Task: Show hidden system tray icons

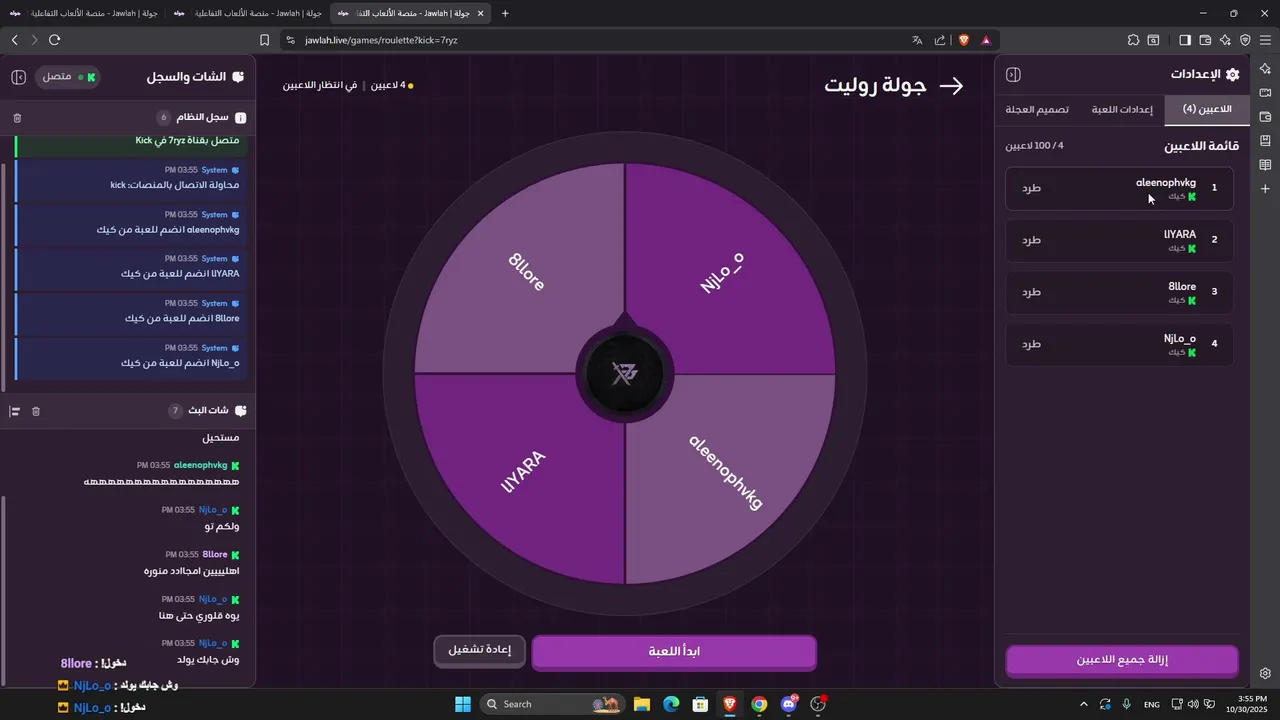Action: coord(1084,704)
